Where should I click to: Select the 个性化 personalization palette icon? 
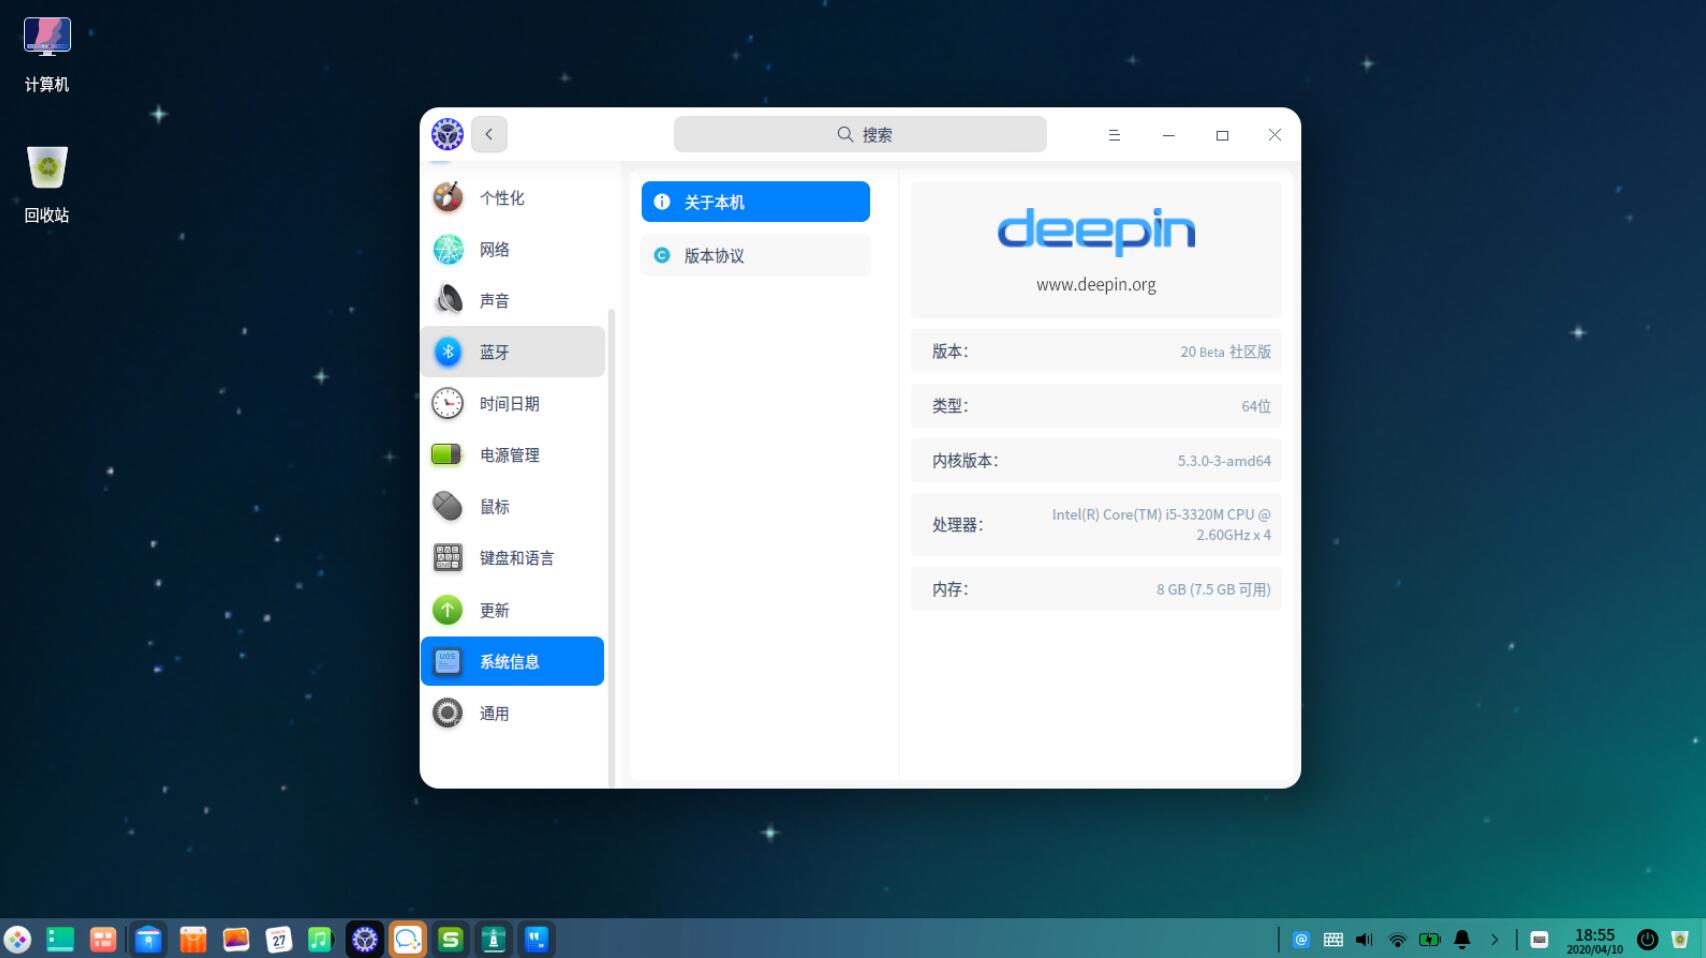[x=447, y=197]
